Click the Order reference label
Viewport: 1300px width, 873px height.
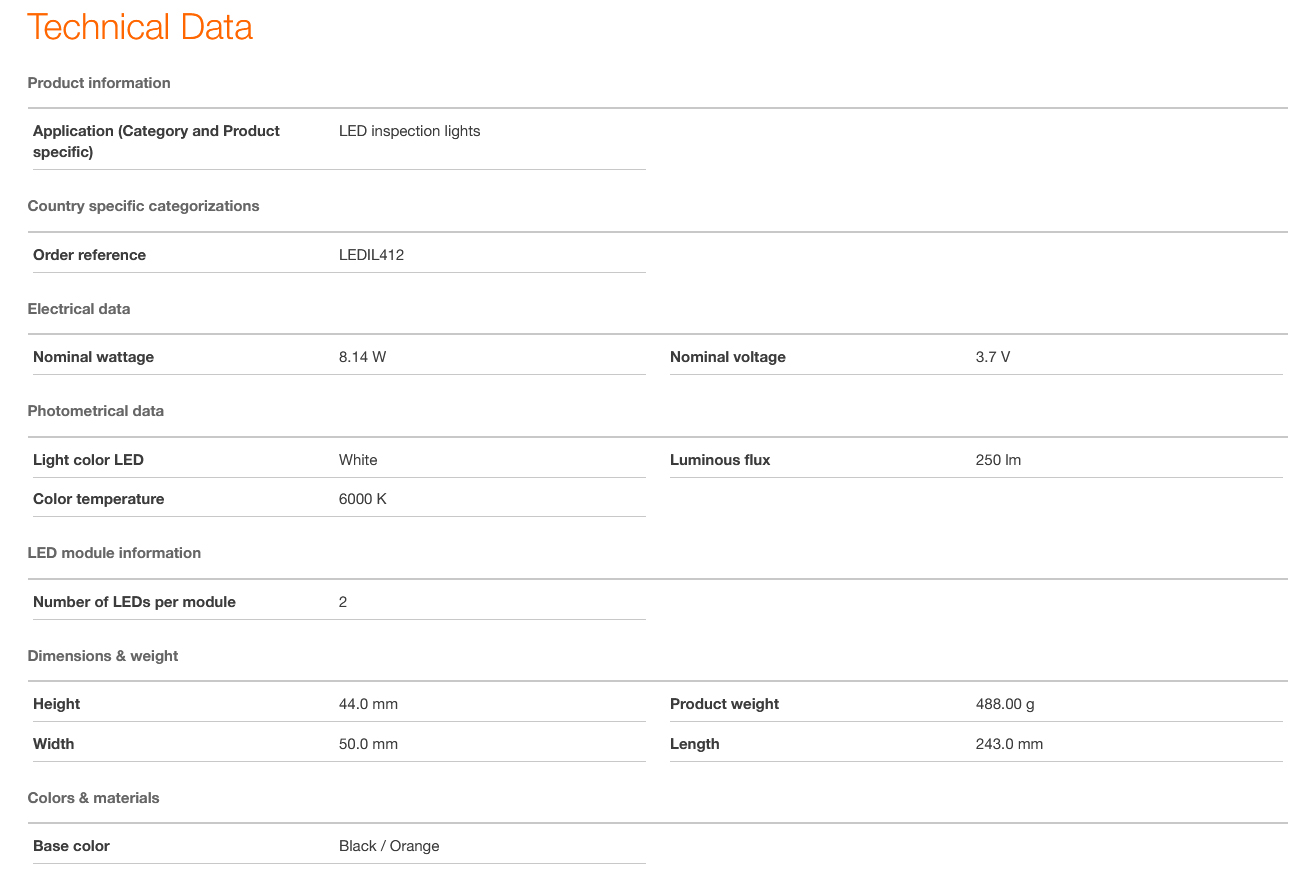pos(89,255)
